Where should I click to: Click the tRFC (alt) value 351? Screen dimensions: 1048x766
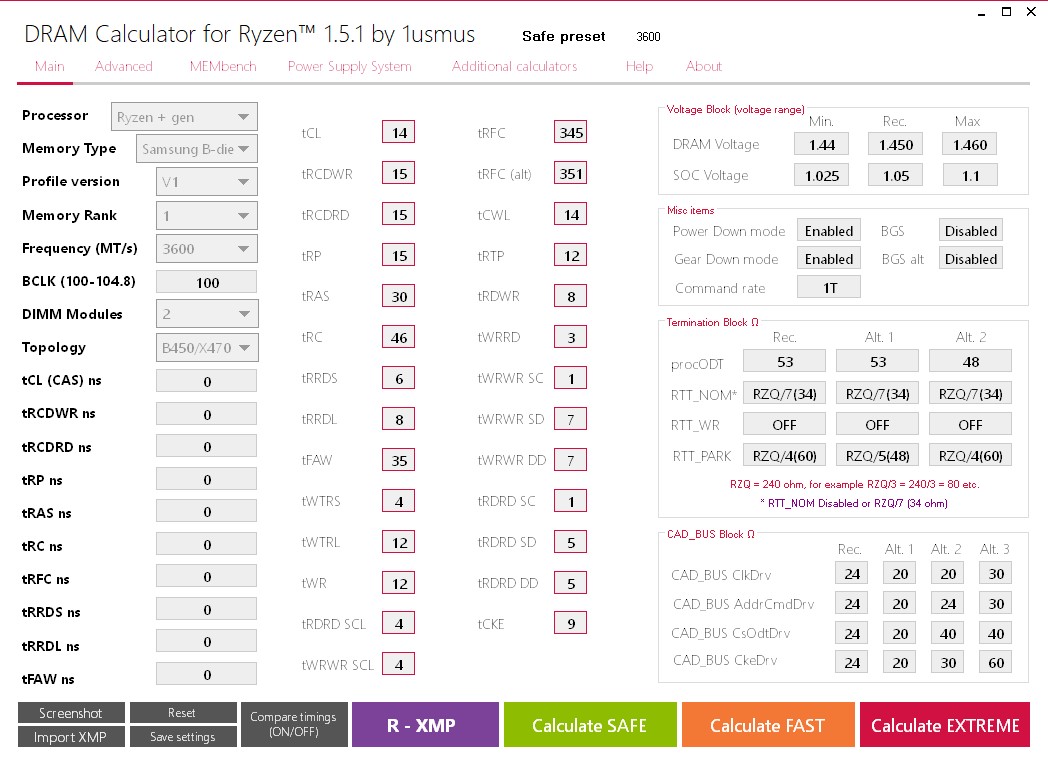tap(571, 174)
